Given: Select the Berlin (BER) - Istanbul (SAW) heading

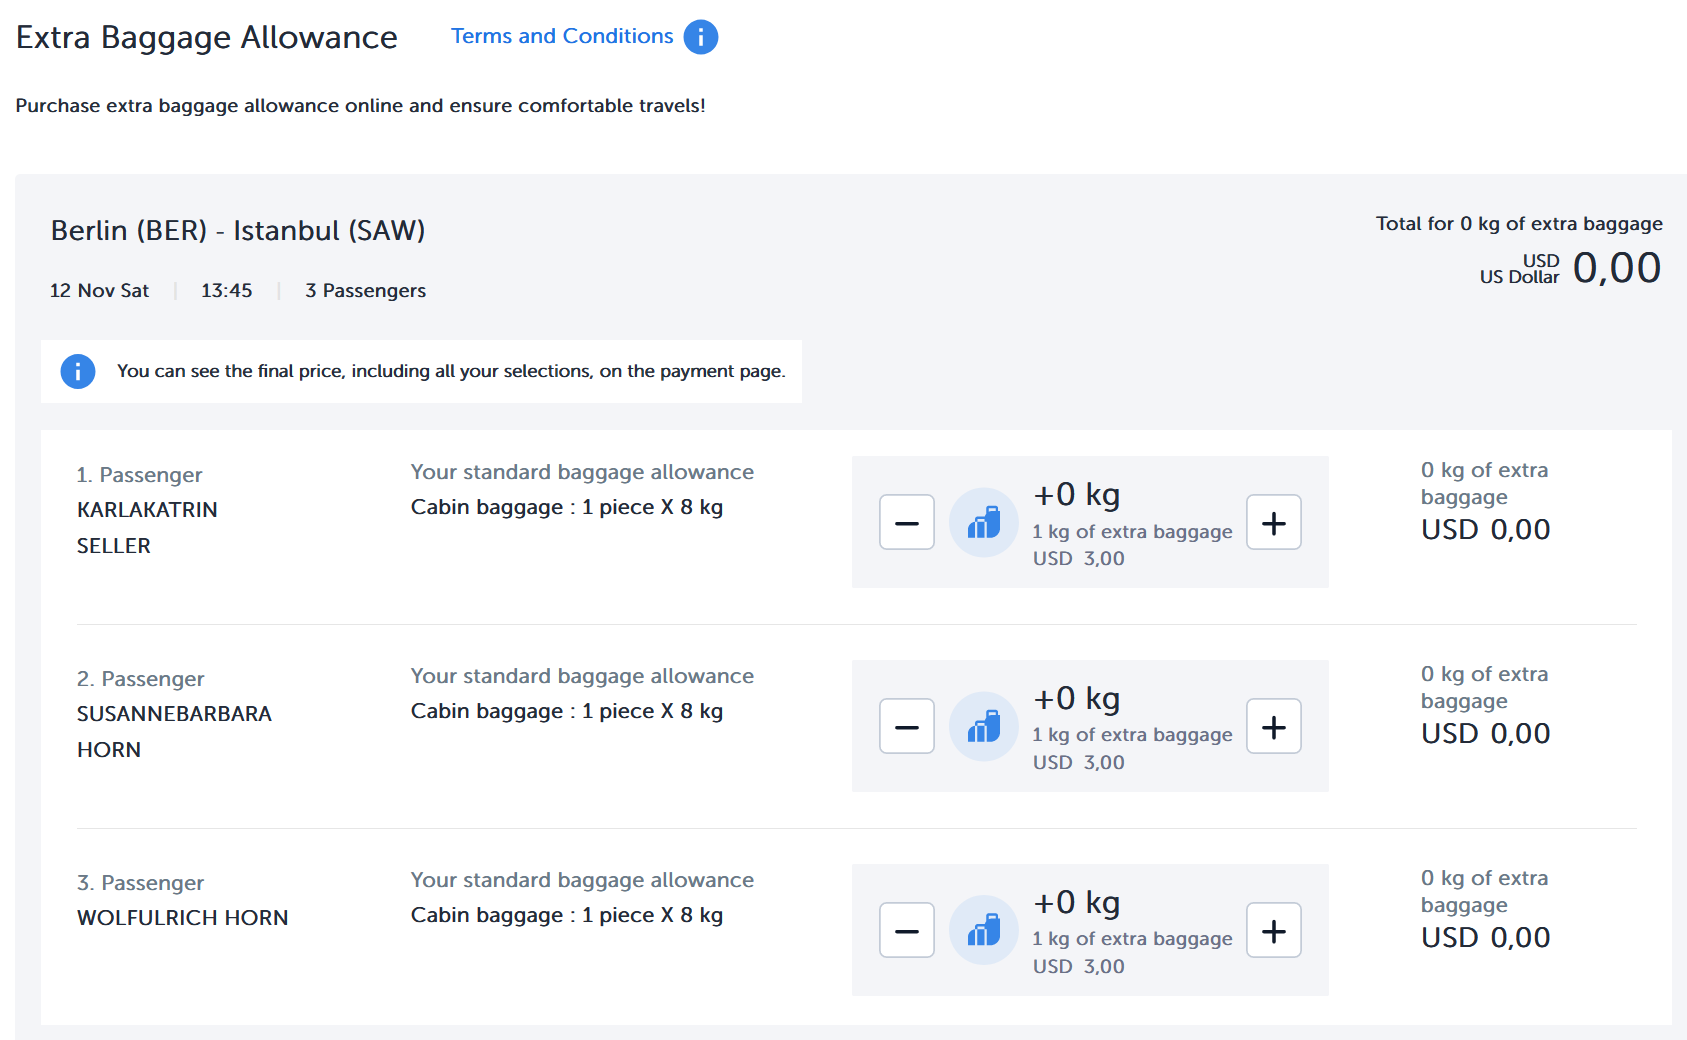Looking at the screenshot, I should 238,231.
